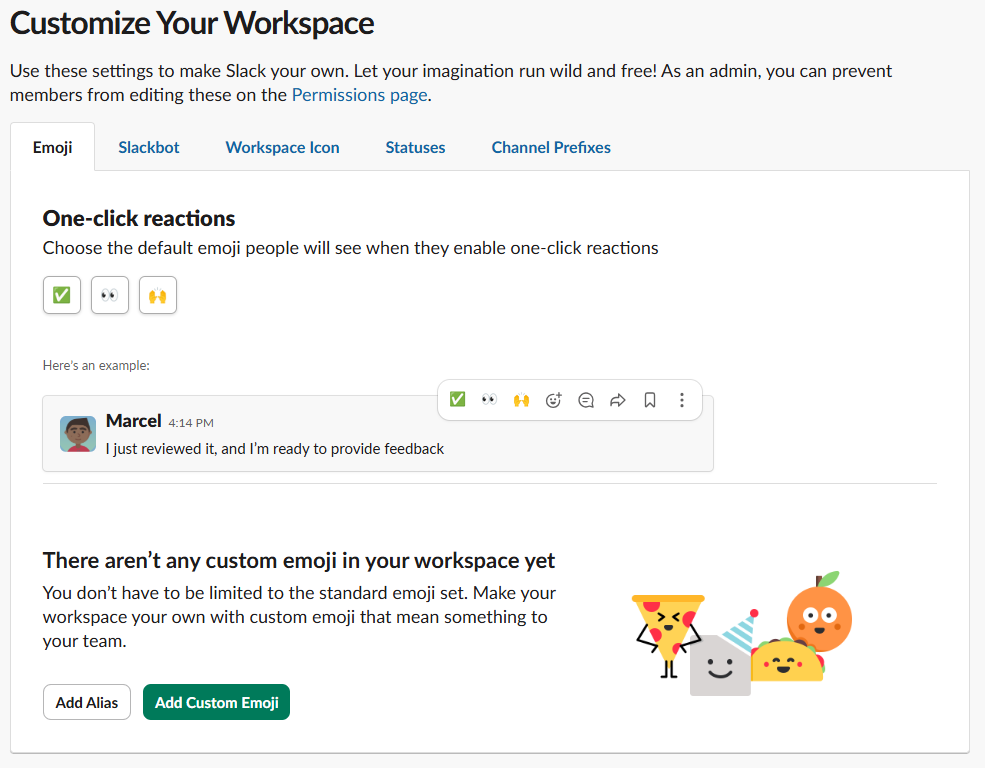Click Marcel's avatar in the example message
The width and height of the screenshot is (985, 768).
tap(78, 434)
